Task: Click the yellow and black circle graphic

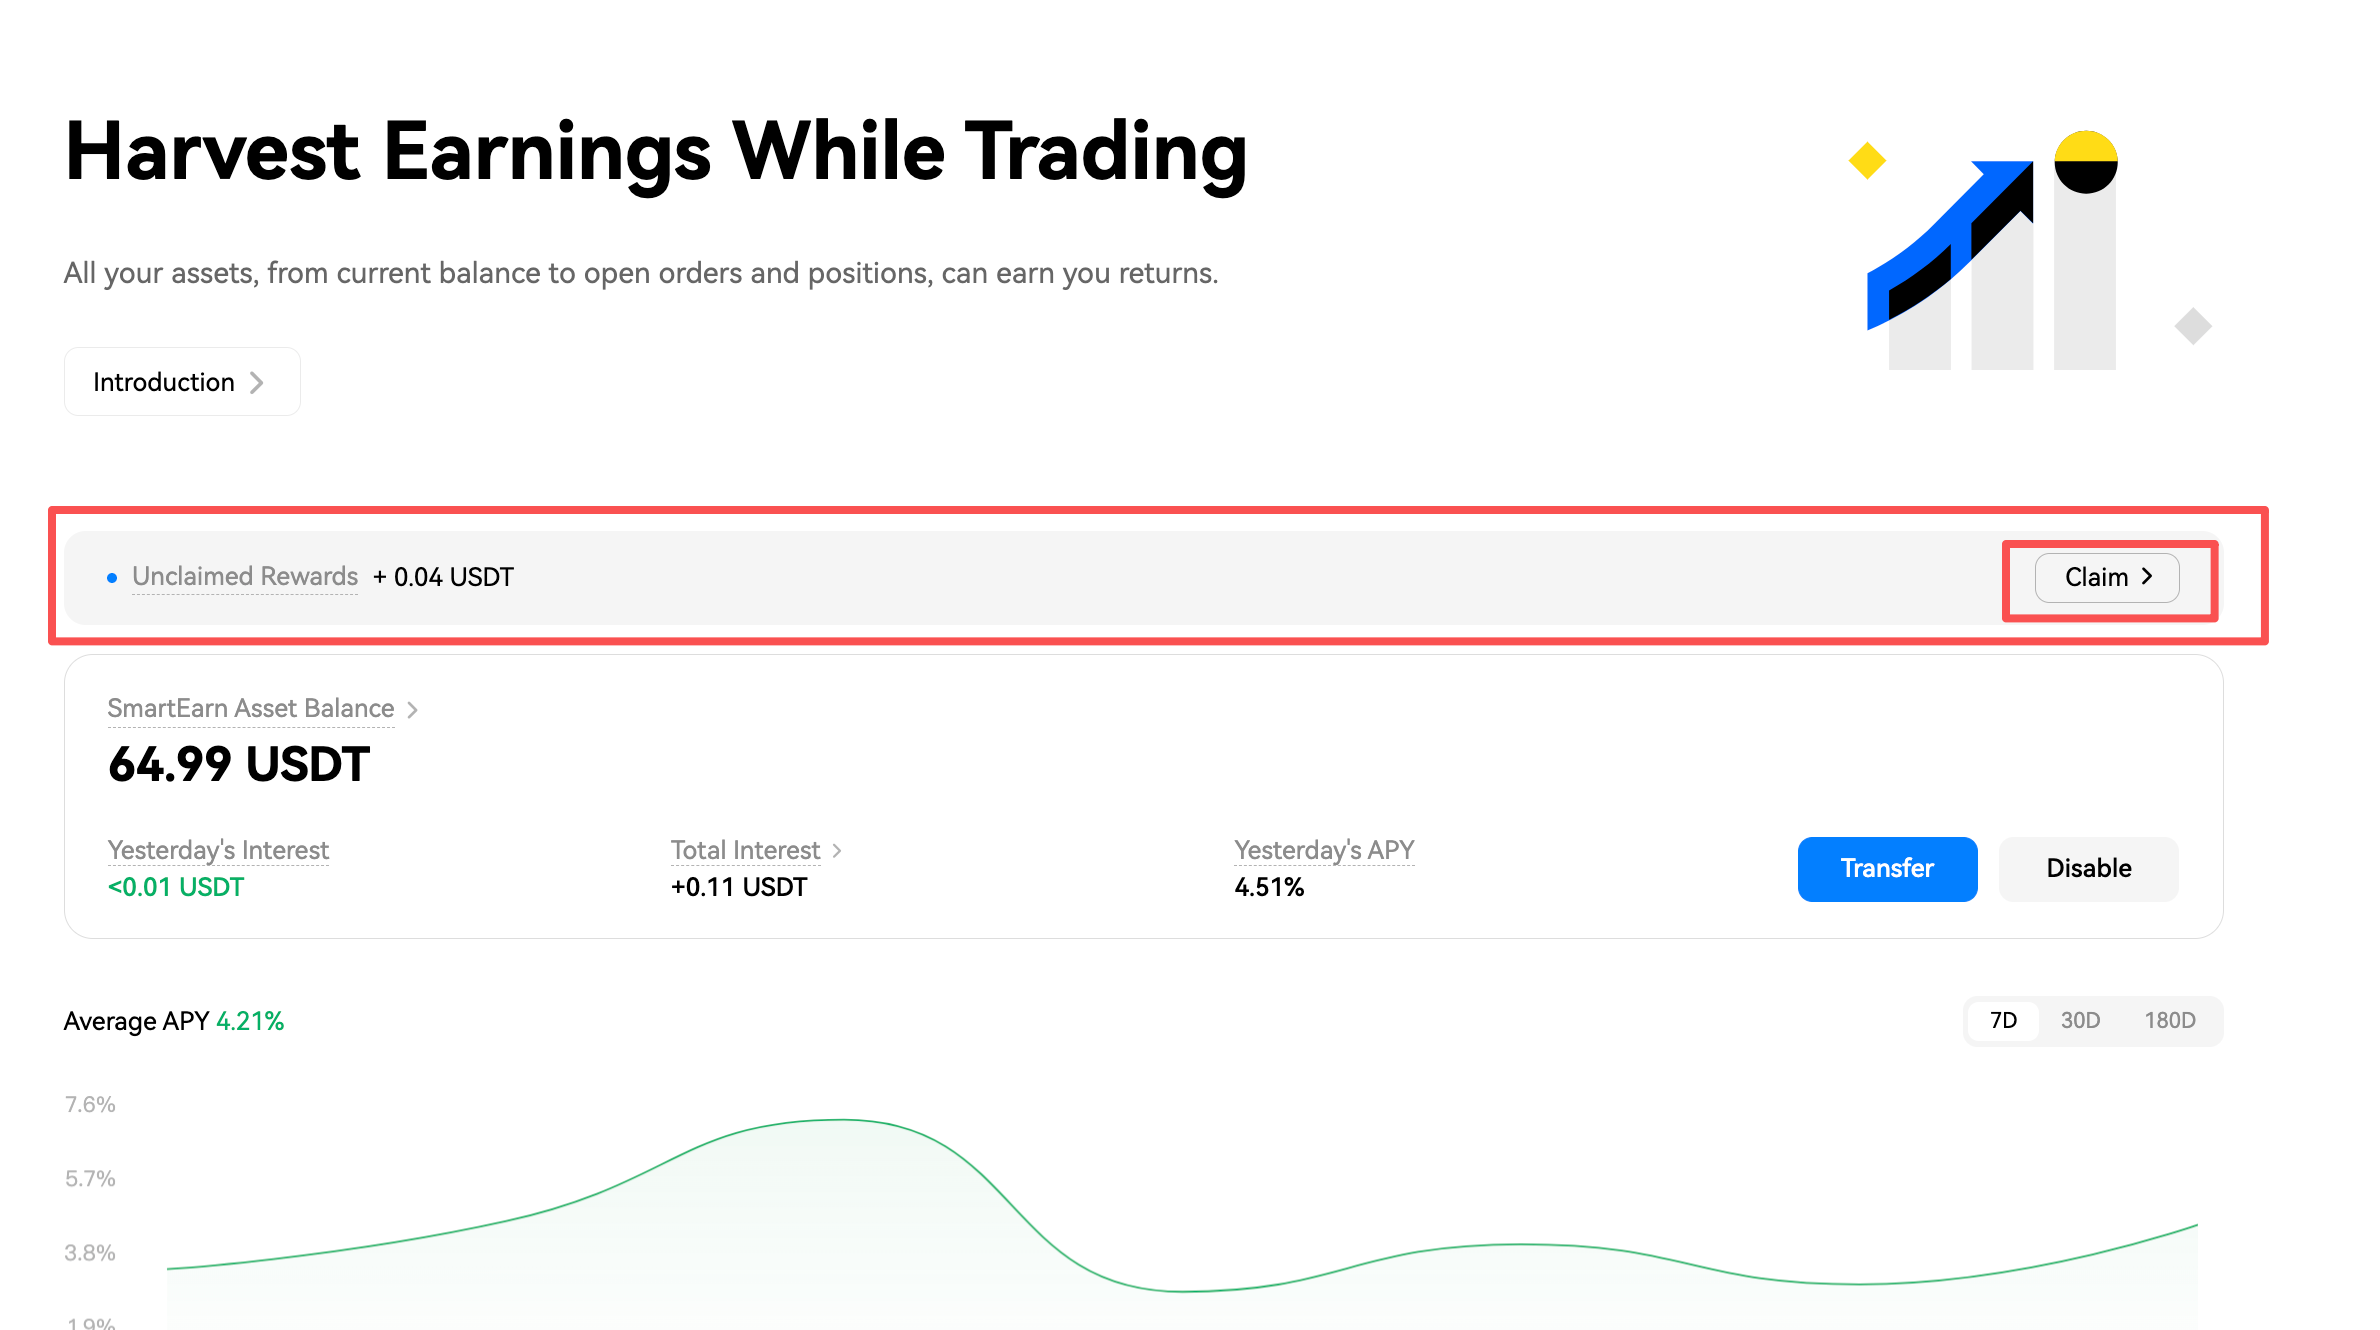Action: point(2085,162)
